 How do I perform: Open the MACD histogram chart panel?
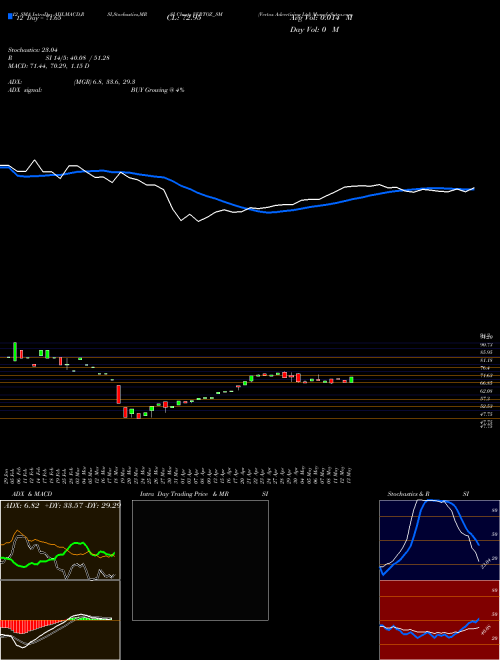[60, 620]
